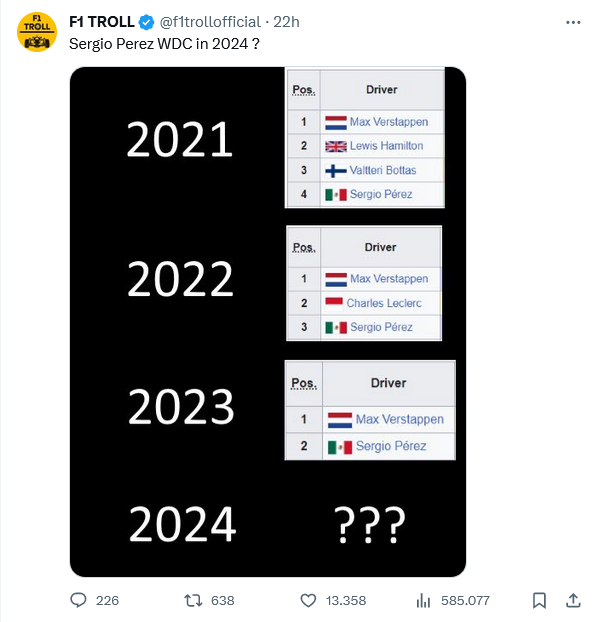Click the 638 reposts count
The image size is (598, 622).
click(223, 600)
